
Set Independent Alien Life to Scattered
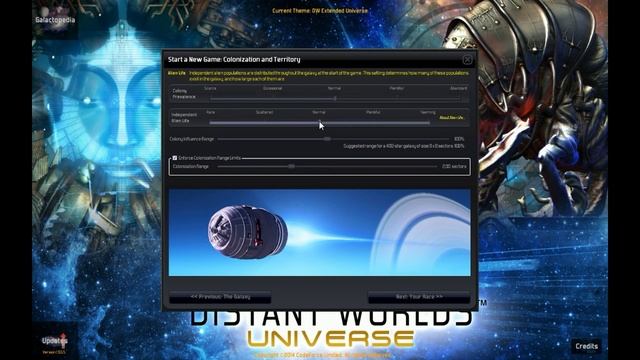[x=264, y=112]
